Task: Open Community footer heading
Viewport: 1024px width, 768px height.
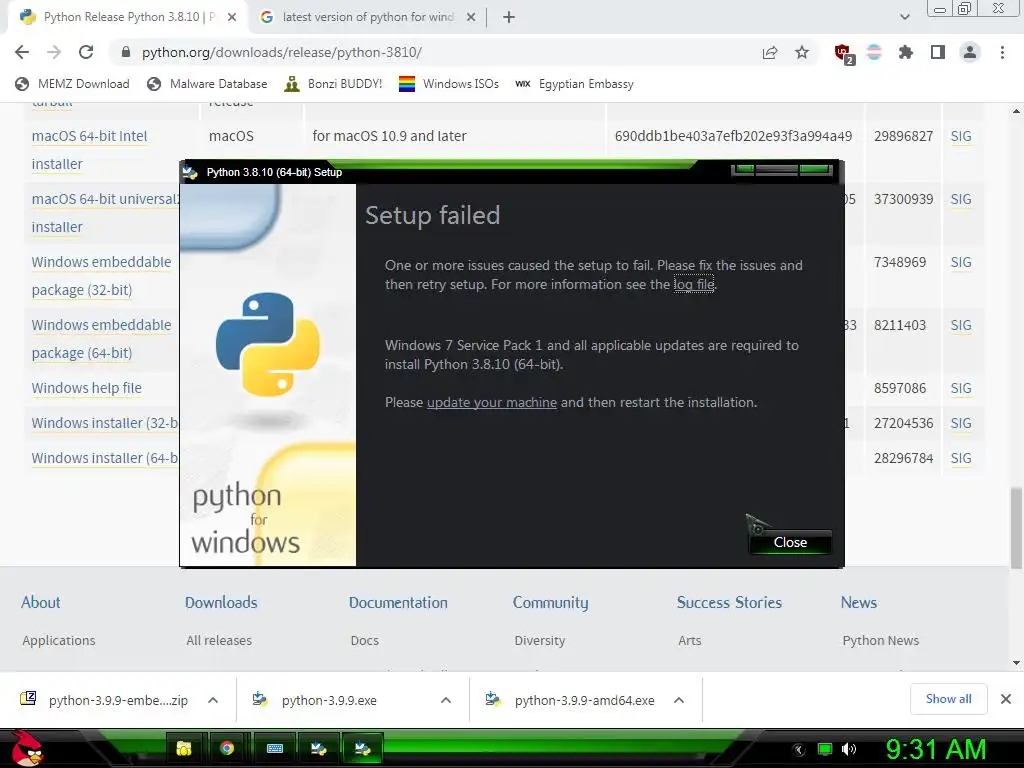Action: [551, 602]
